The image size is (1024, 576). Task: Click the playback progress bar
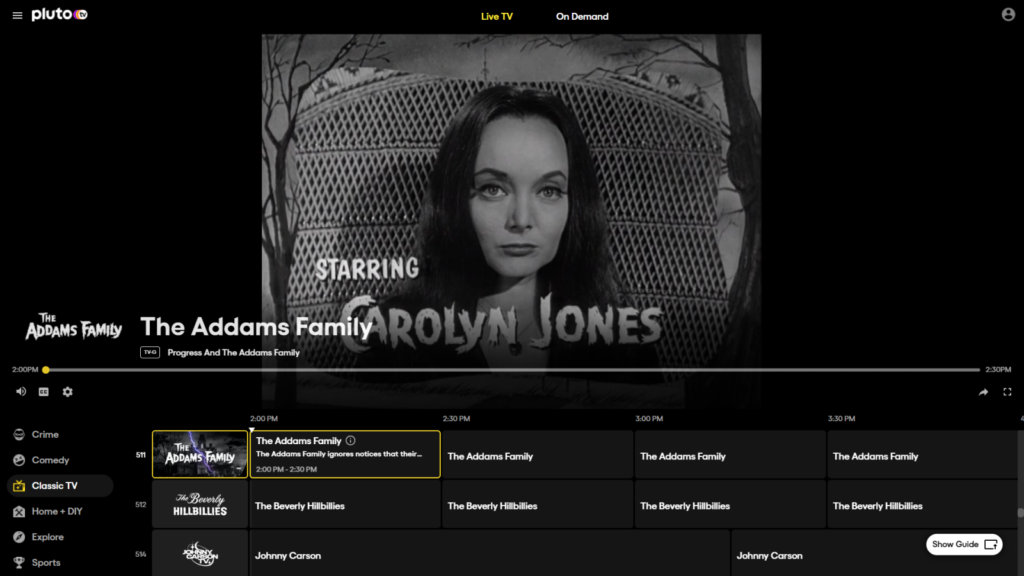coord(513,370)
